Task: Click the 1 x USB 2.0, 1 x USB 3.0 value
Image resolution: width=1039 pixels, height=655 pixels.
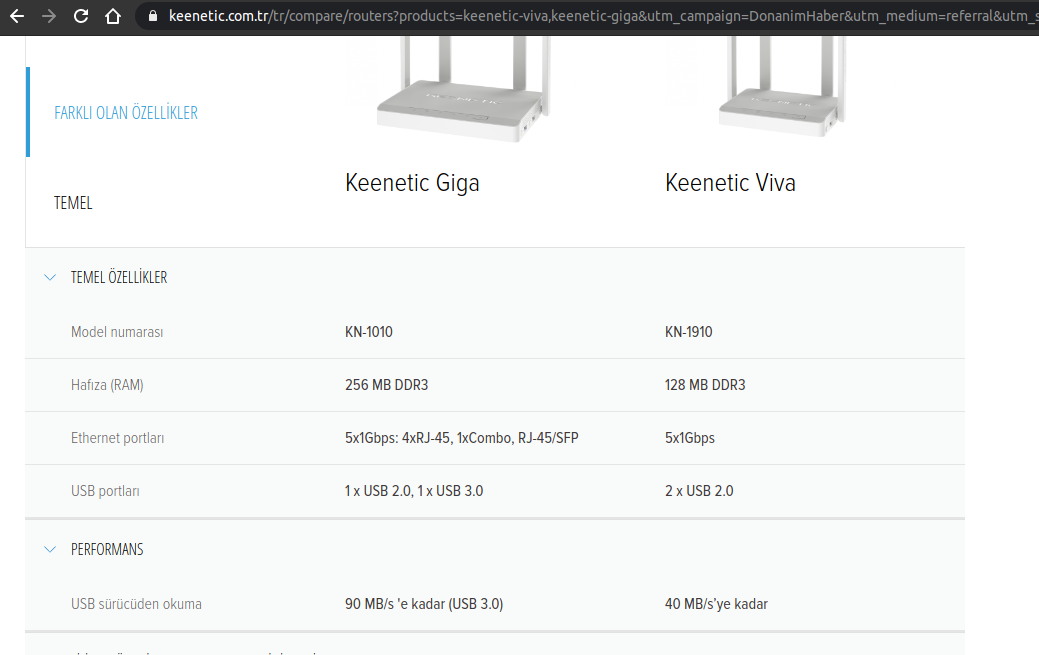Action: coord(414,491)
